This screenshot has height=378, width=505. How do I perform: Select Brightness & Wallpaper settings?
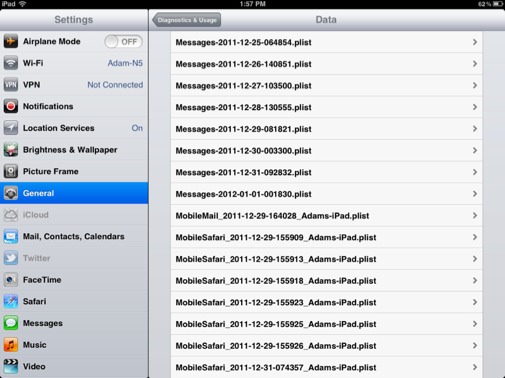(x=74, y=150)
